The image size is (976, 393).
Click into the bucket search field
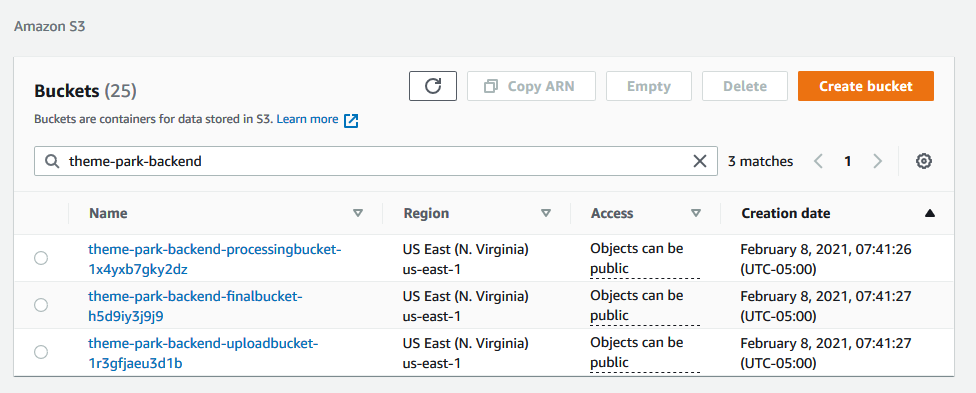(x=375, y=161)
